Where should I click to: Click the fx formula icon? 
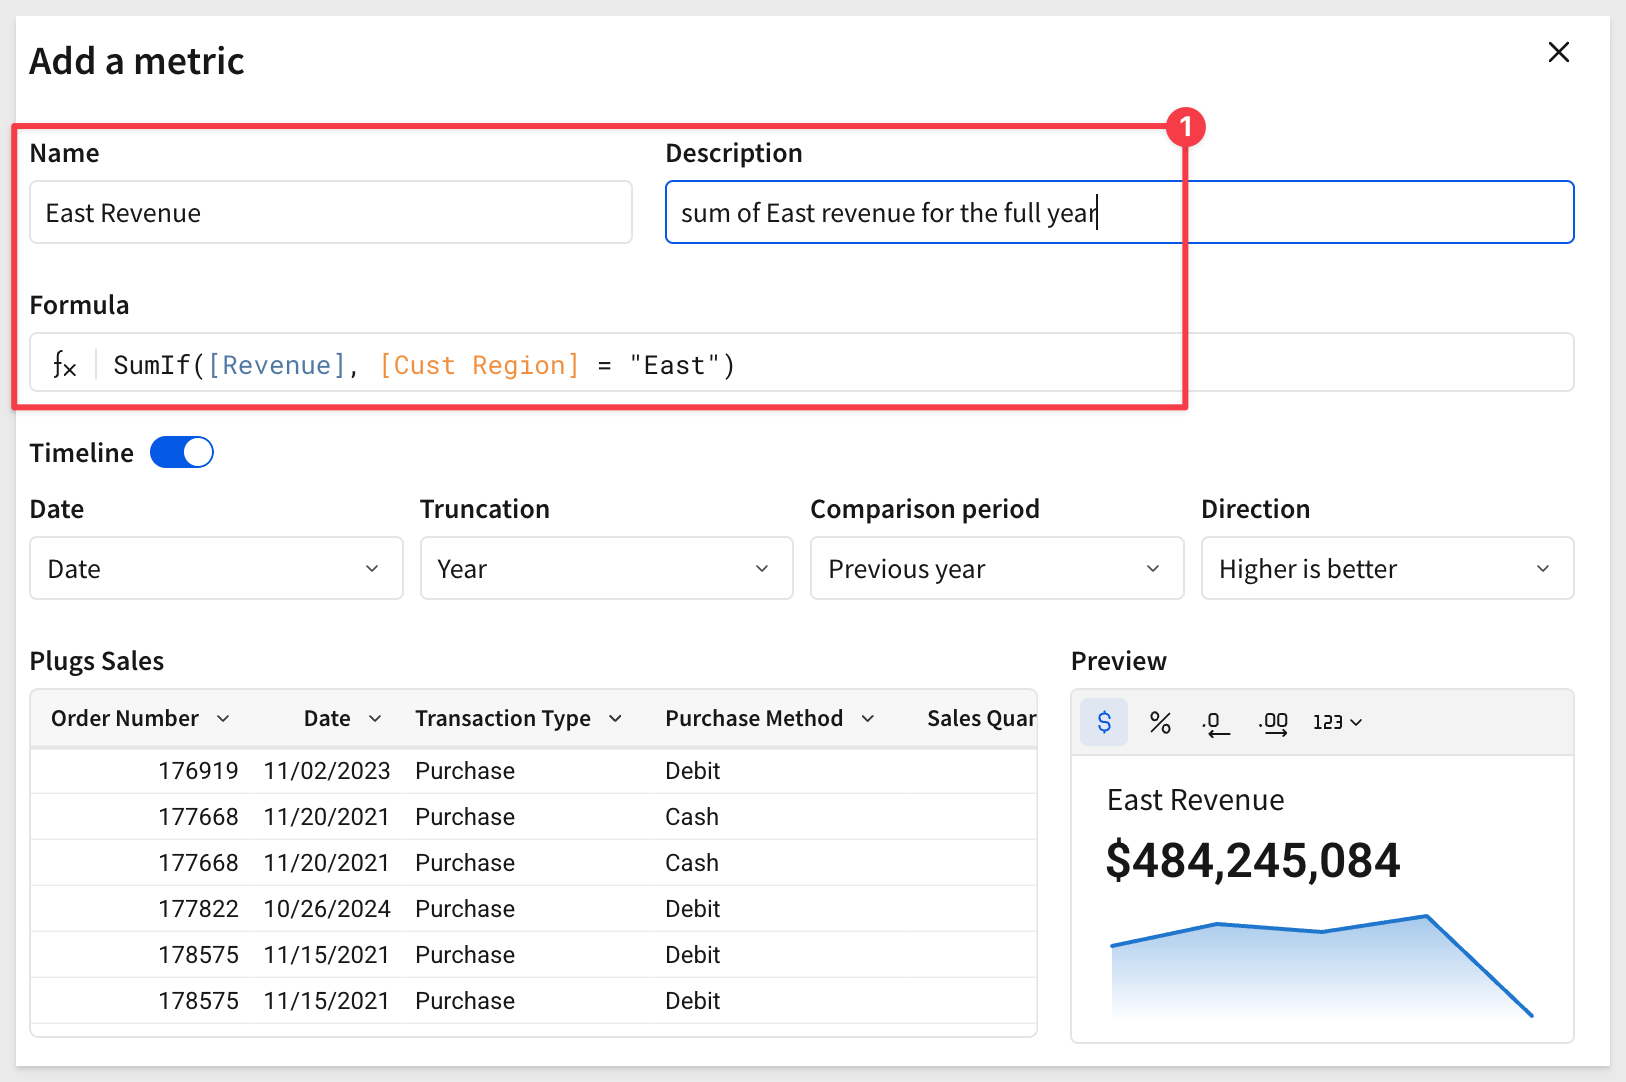[65, 365]
